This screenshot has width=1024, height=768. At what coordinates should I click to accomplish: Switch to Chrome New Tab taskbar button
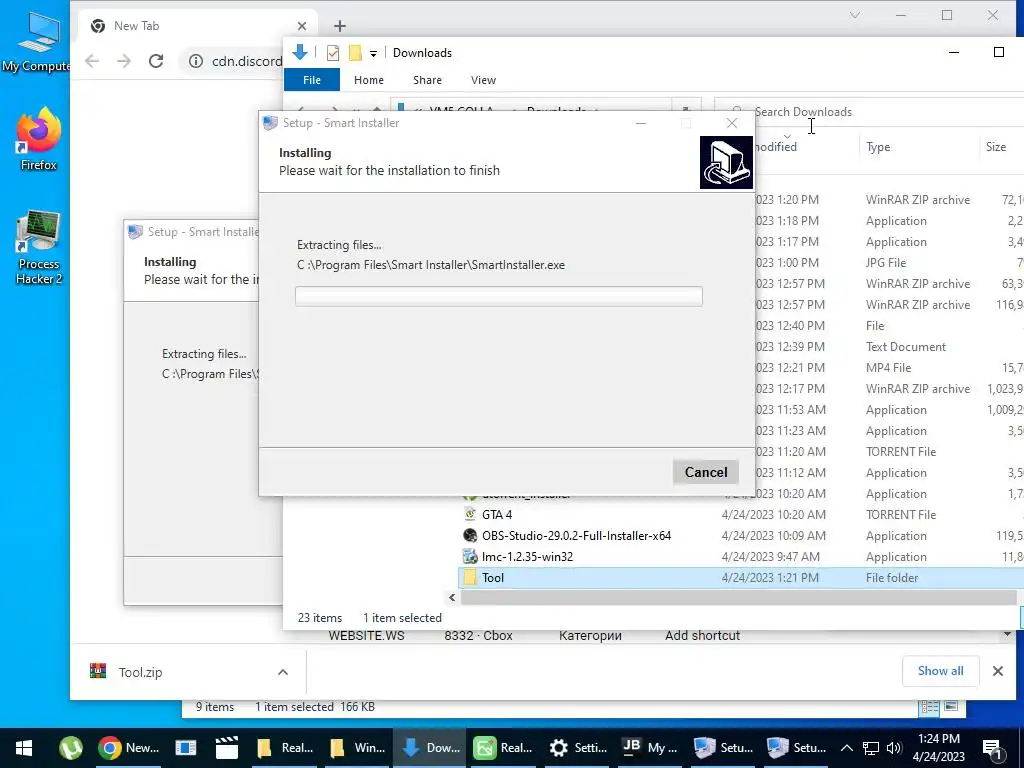pyautogui.click(x=129, y=748)
